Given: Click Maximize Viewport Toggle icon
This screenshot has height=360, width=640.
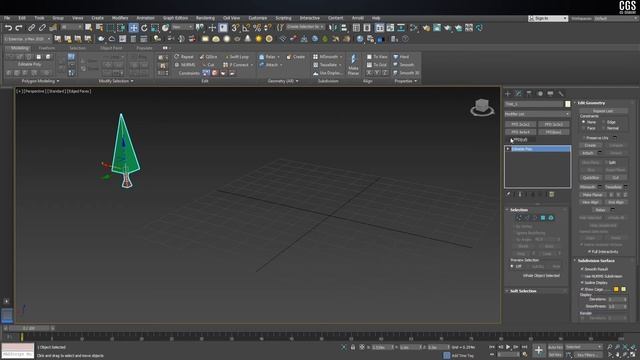Looking at the screenshot, I should [633, 355].
